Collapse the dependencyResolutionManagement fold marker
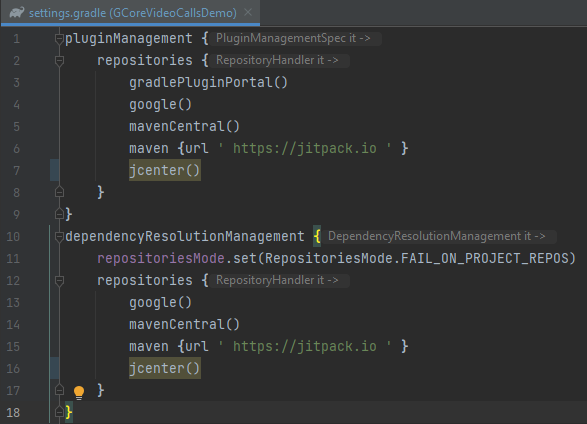587x424 pixels. 59,236
